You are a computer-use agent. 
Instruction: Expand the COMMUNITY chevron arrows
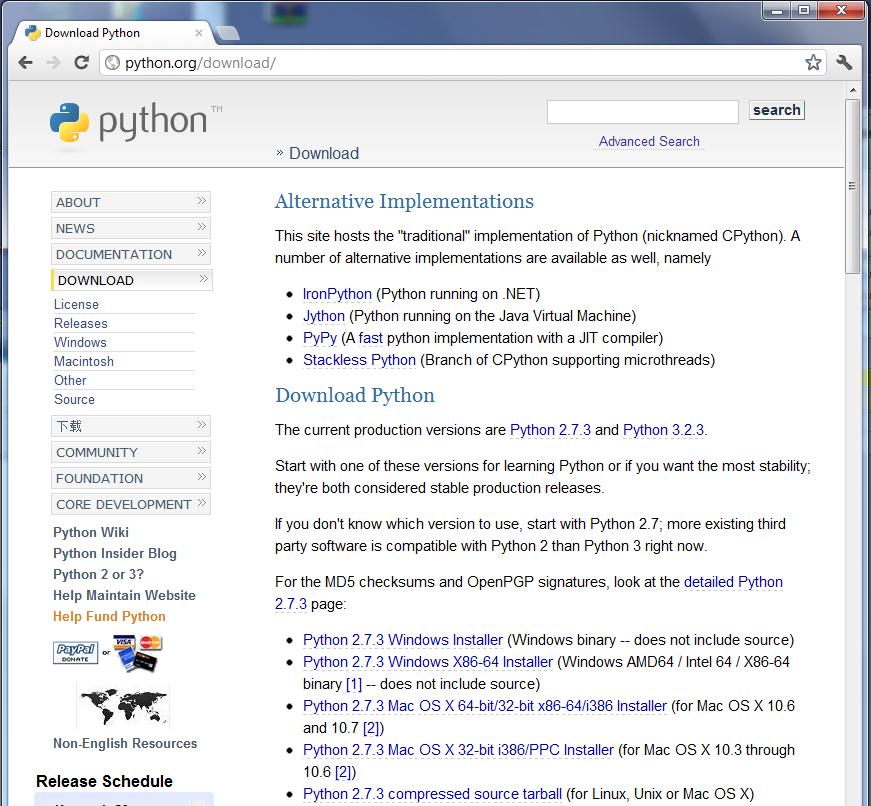(x=202, y=450)
